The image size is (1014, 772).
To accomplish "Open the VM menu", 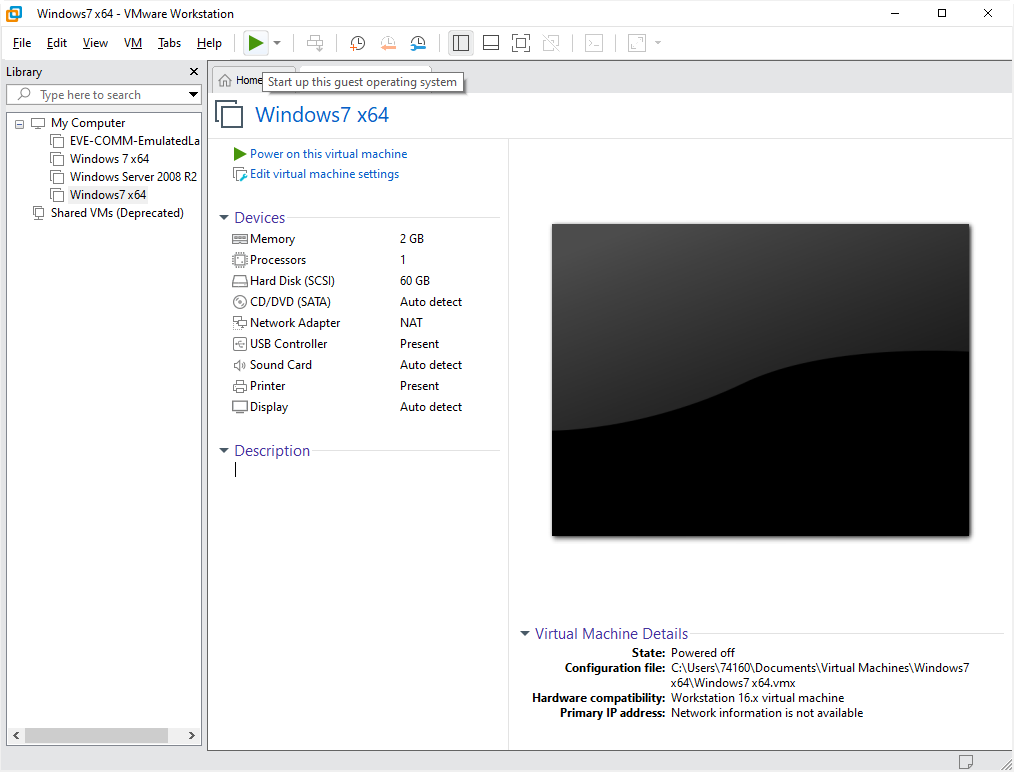I will point(133,43).
